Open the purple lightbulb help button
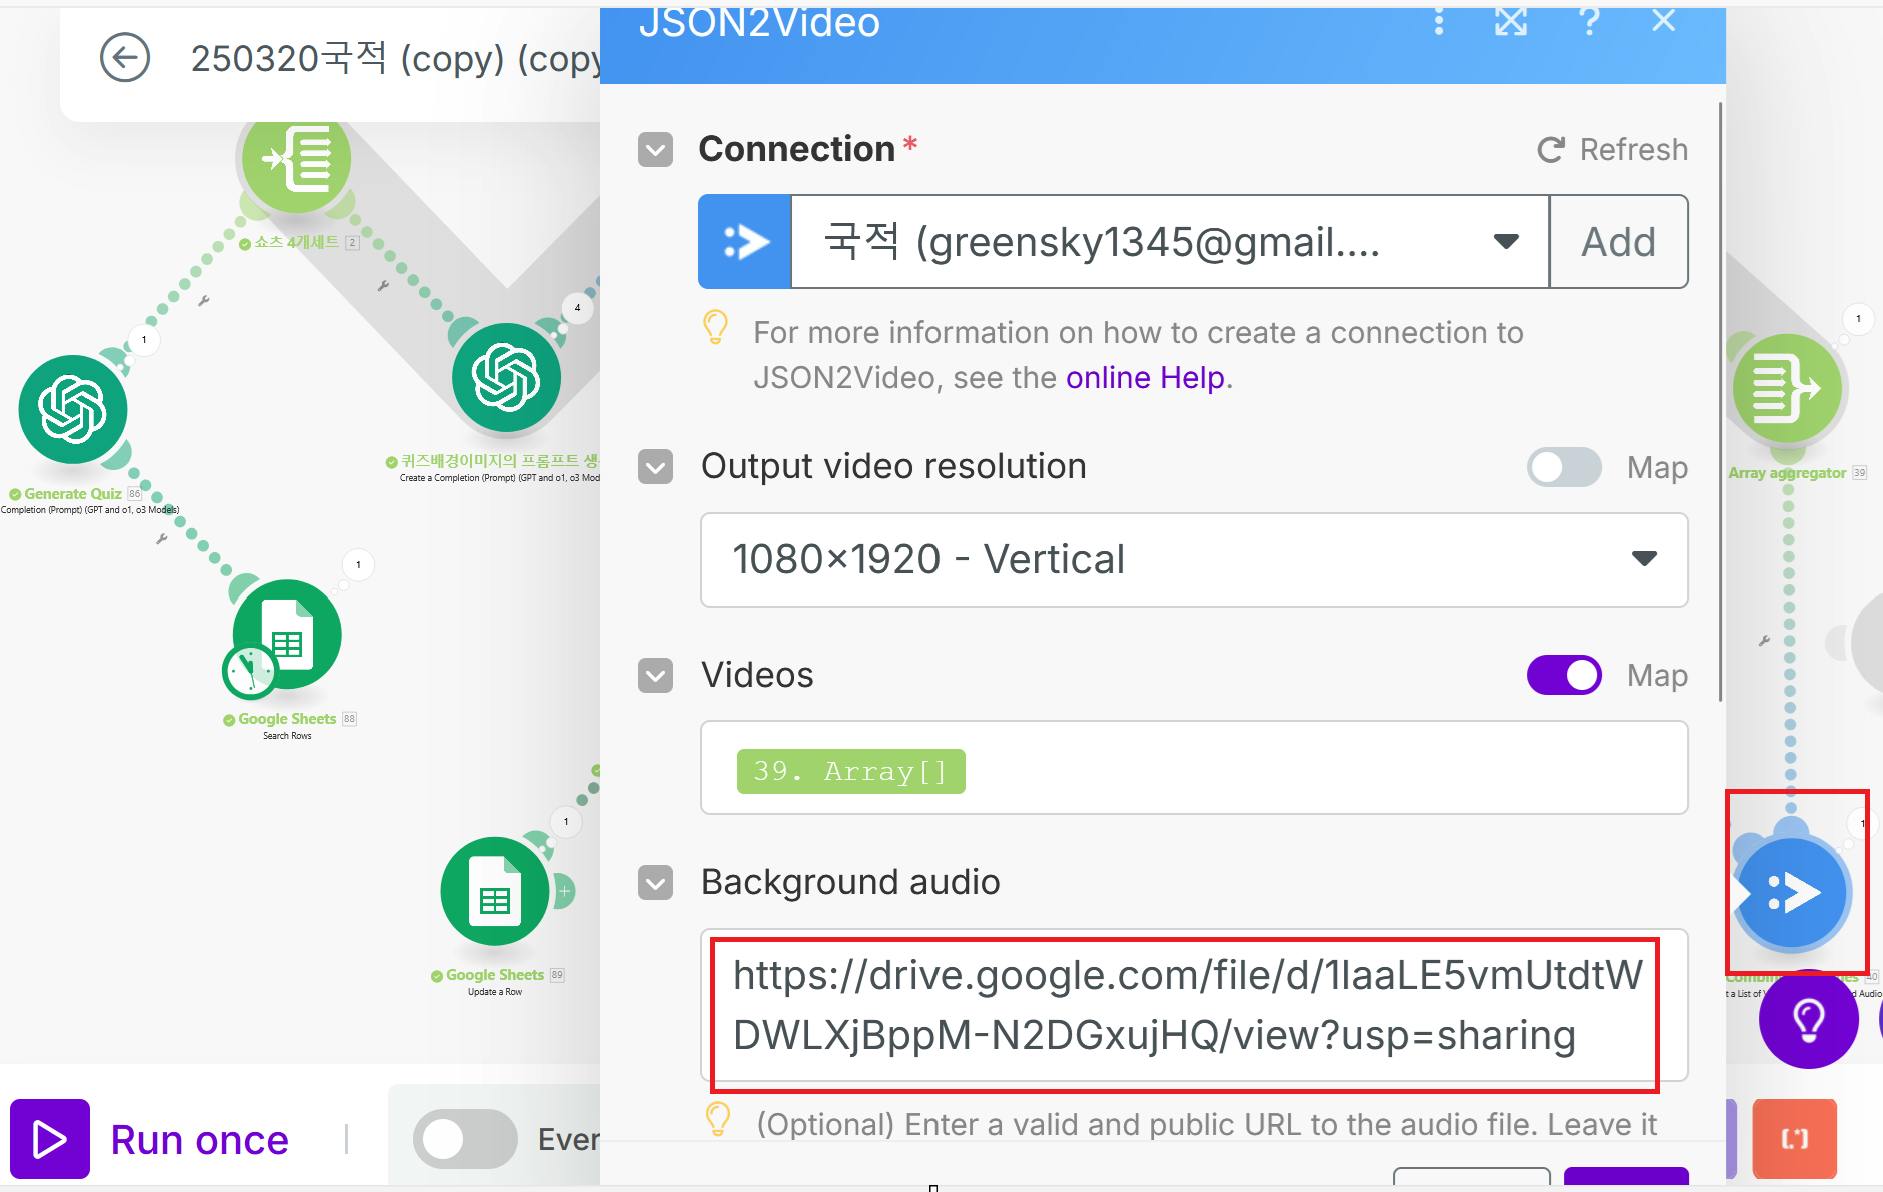This screenshot has height=1192, width=1883. coord(1808,1019)
